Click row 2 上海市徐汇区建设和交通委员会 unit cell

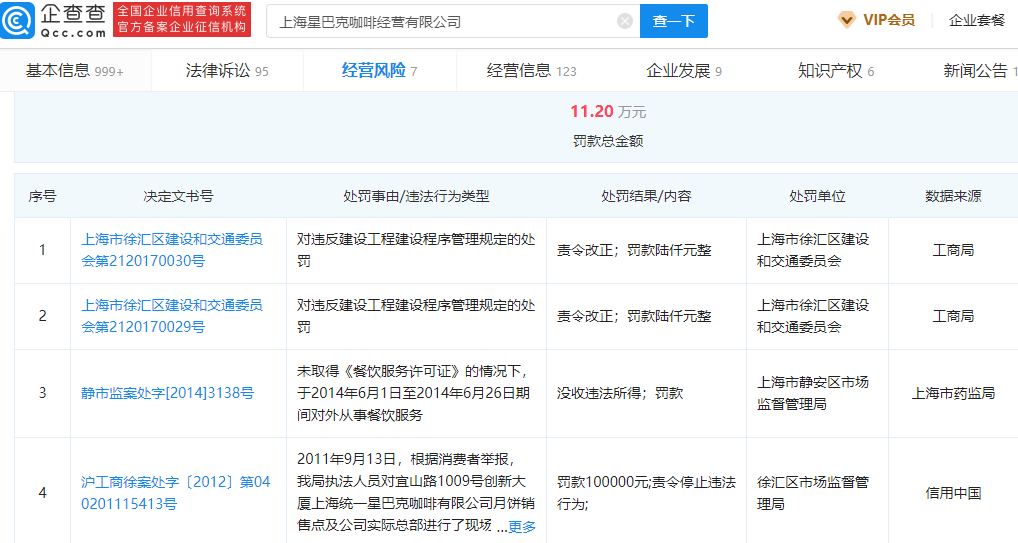tap(813, 316)
